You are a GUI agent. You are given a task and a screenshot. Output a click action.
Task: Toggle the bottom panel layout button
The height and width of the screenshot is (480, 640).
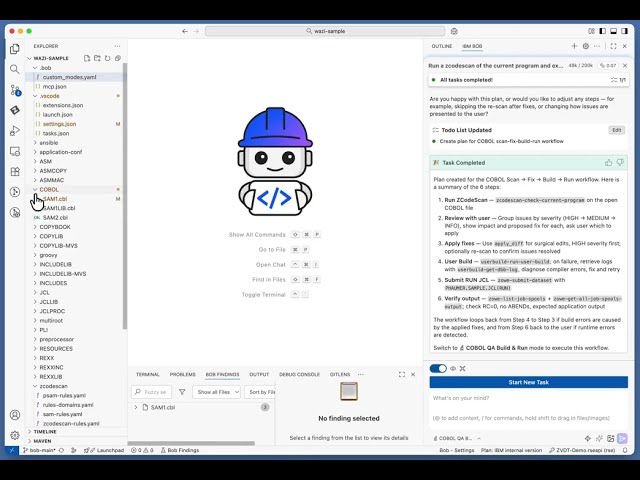613,31
